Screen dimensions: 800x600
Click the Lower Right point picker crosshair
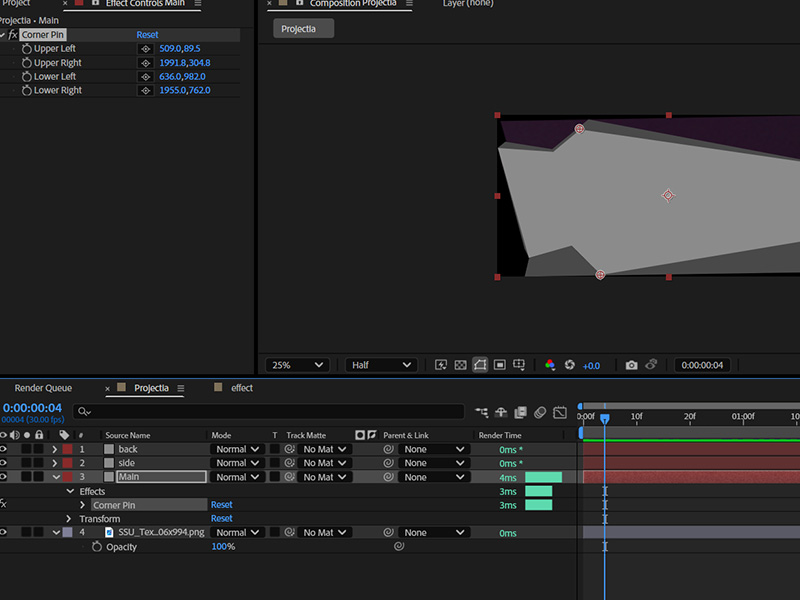145,90
